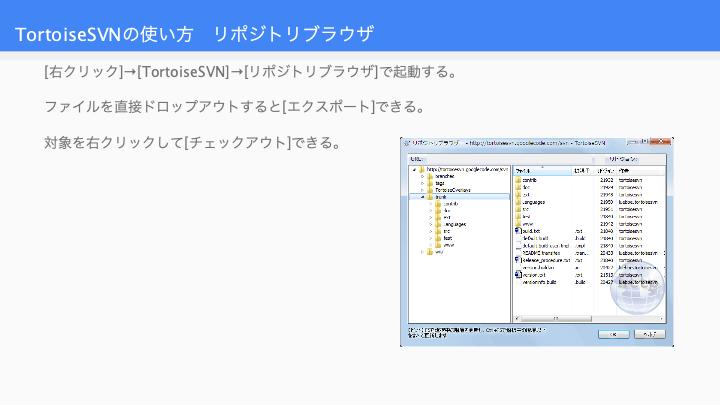Select the highlighted trunk folder in the tree
Image resolution: width=720 pixels, height=405 pixels.
tap(440, 197)
